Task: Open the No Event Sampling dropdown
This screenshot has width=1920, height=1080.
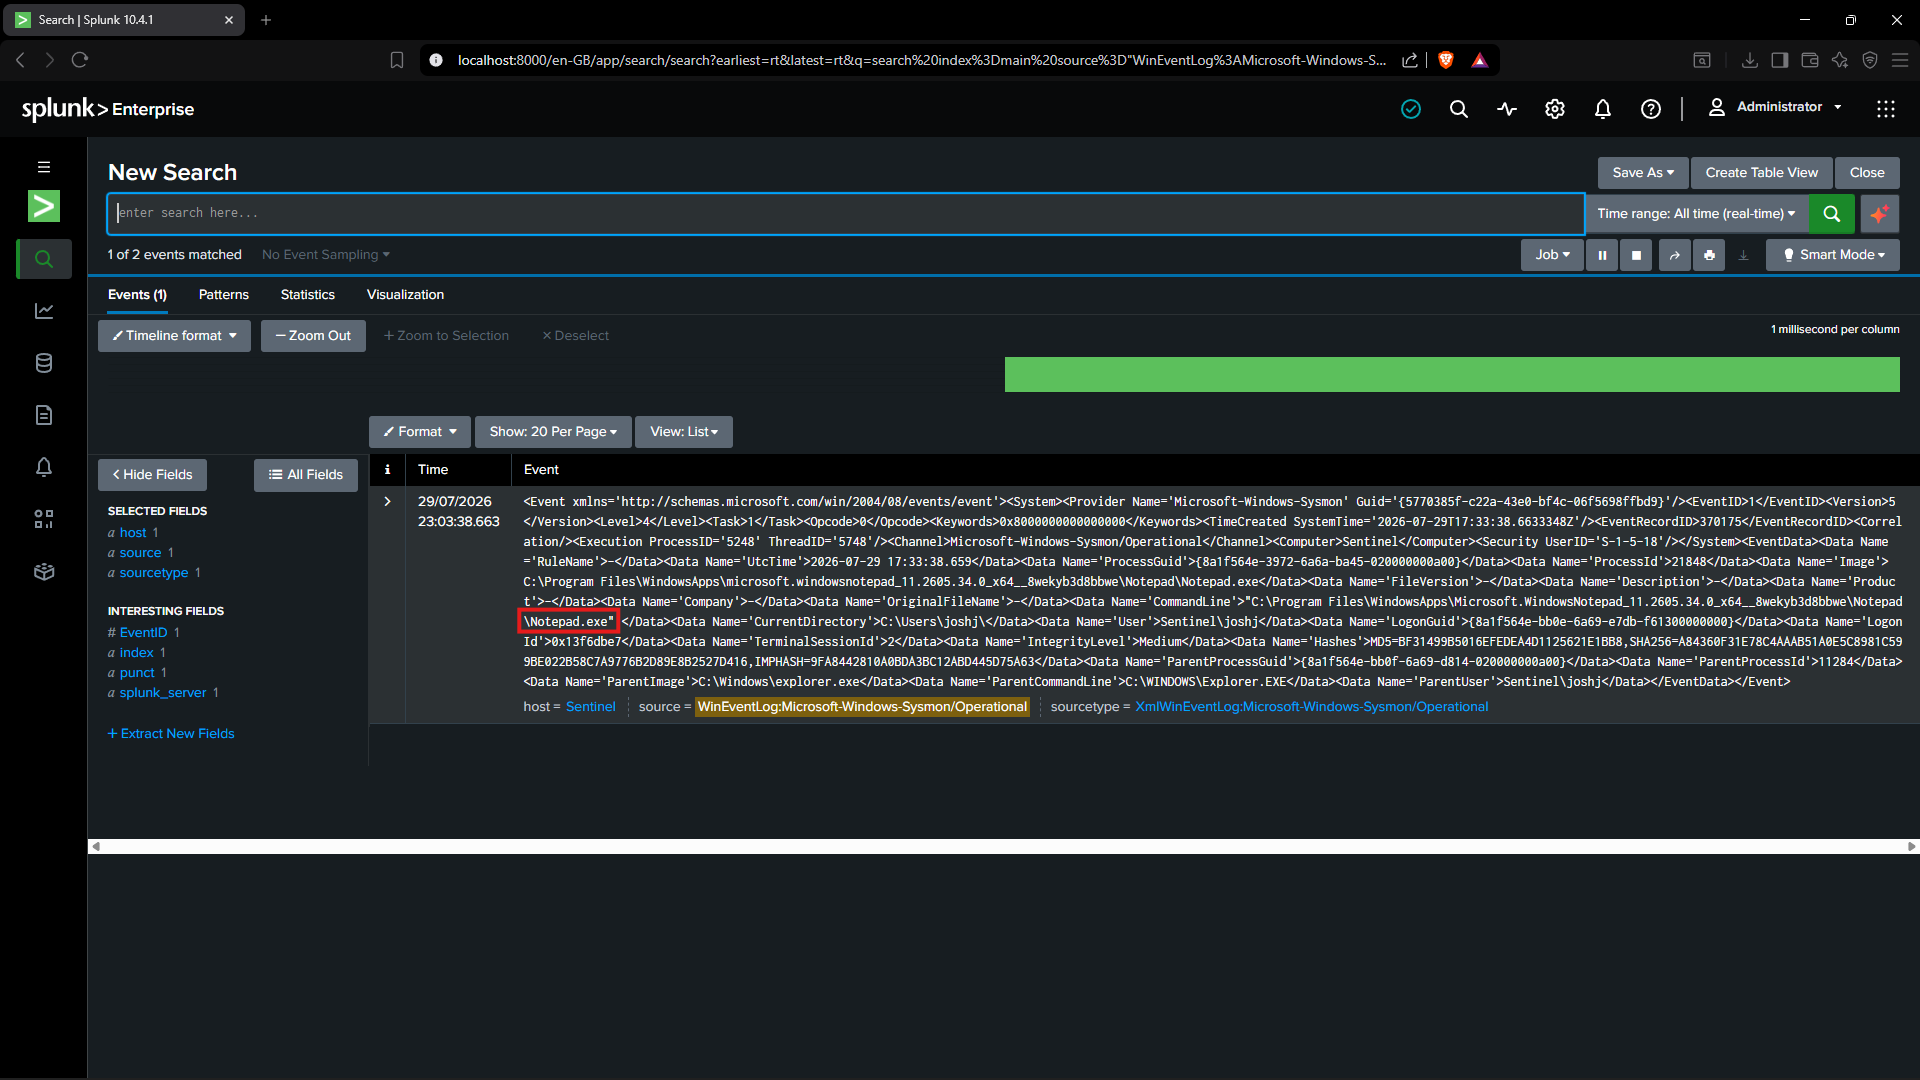Action: (326, 255)
